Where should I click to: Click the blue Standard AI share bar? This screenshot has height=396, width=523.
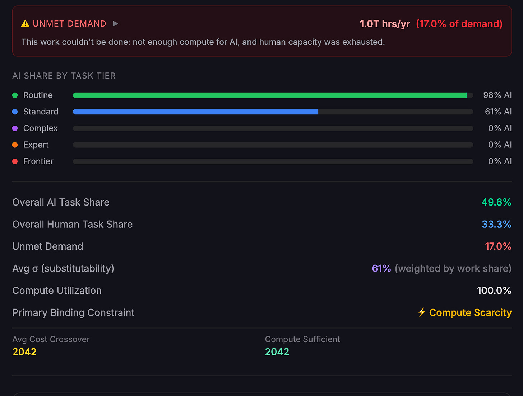[195, 112]
